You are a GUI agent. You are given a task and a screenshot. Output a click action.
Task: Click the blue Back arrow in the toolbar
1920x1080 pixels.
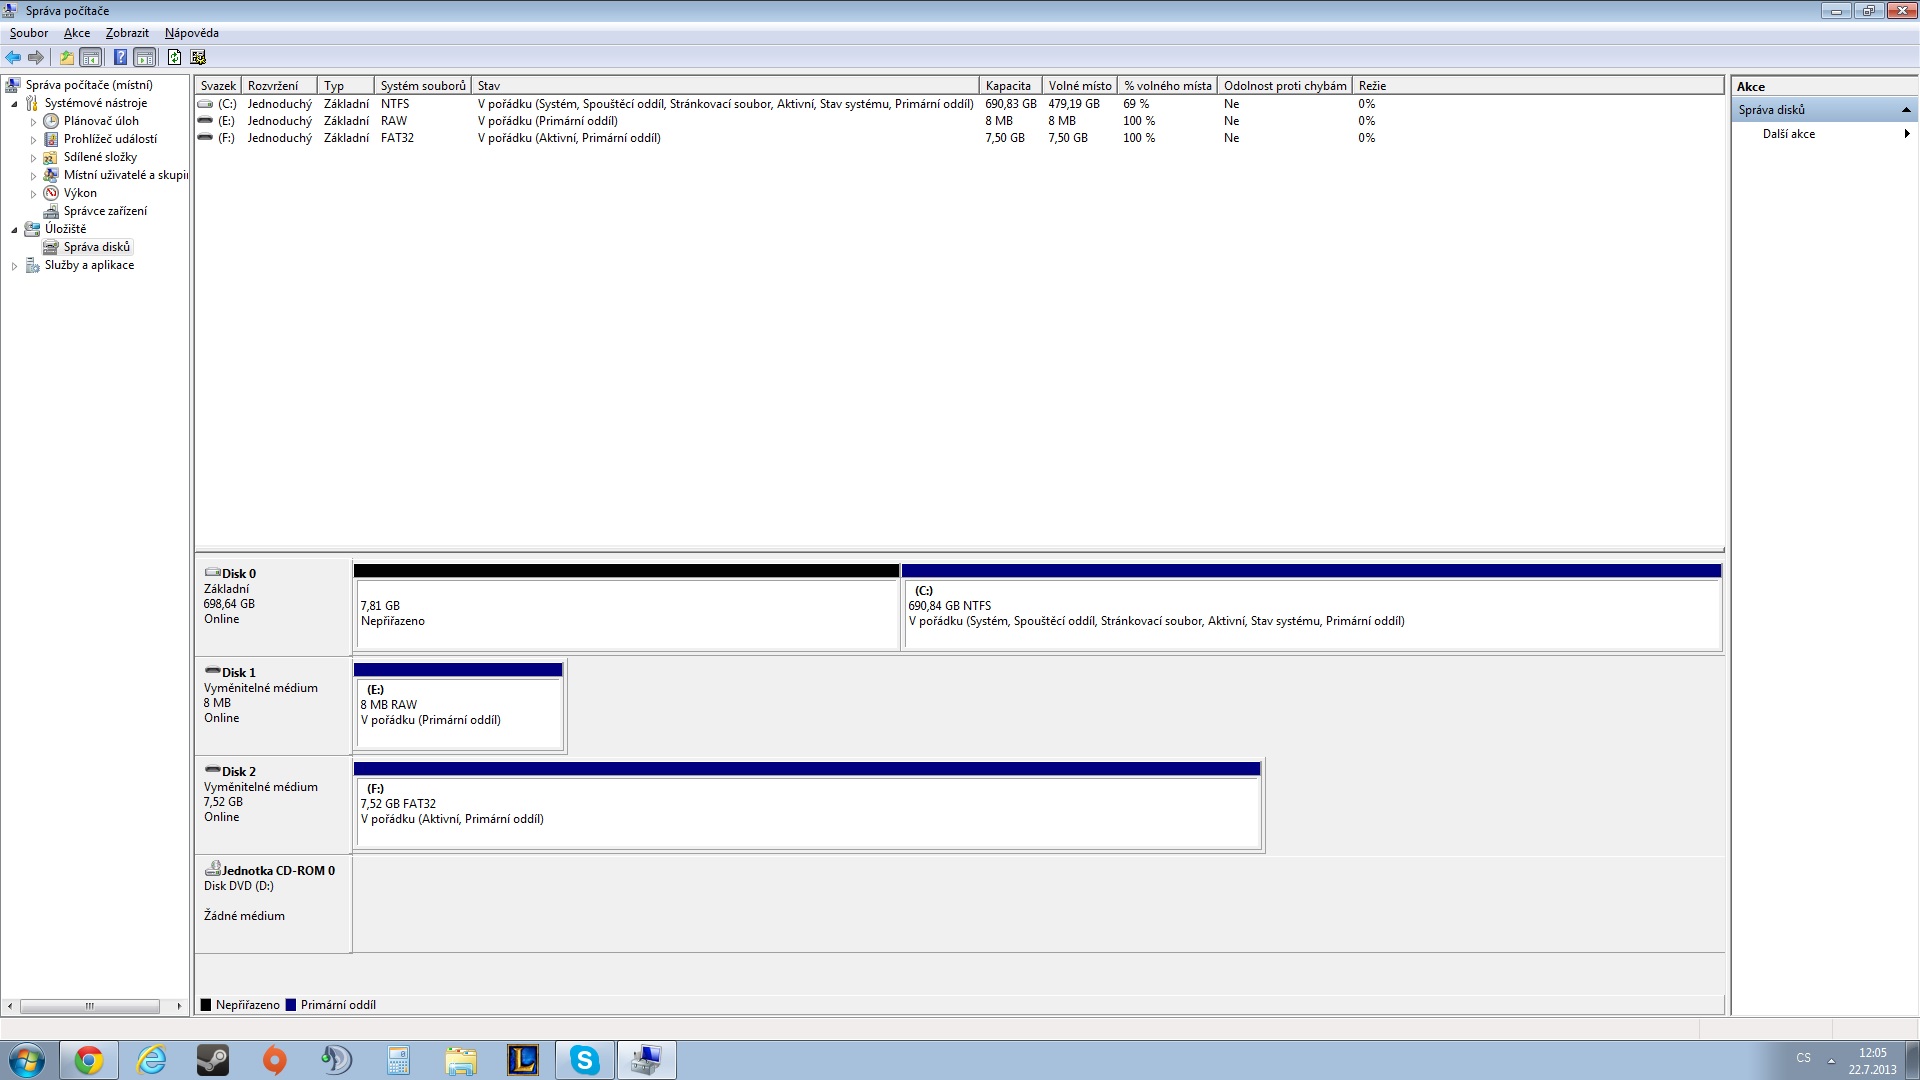coord(13,57)
